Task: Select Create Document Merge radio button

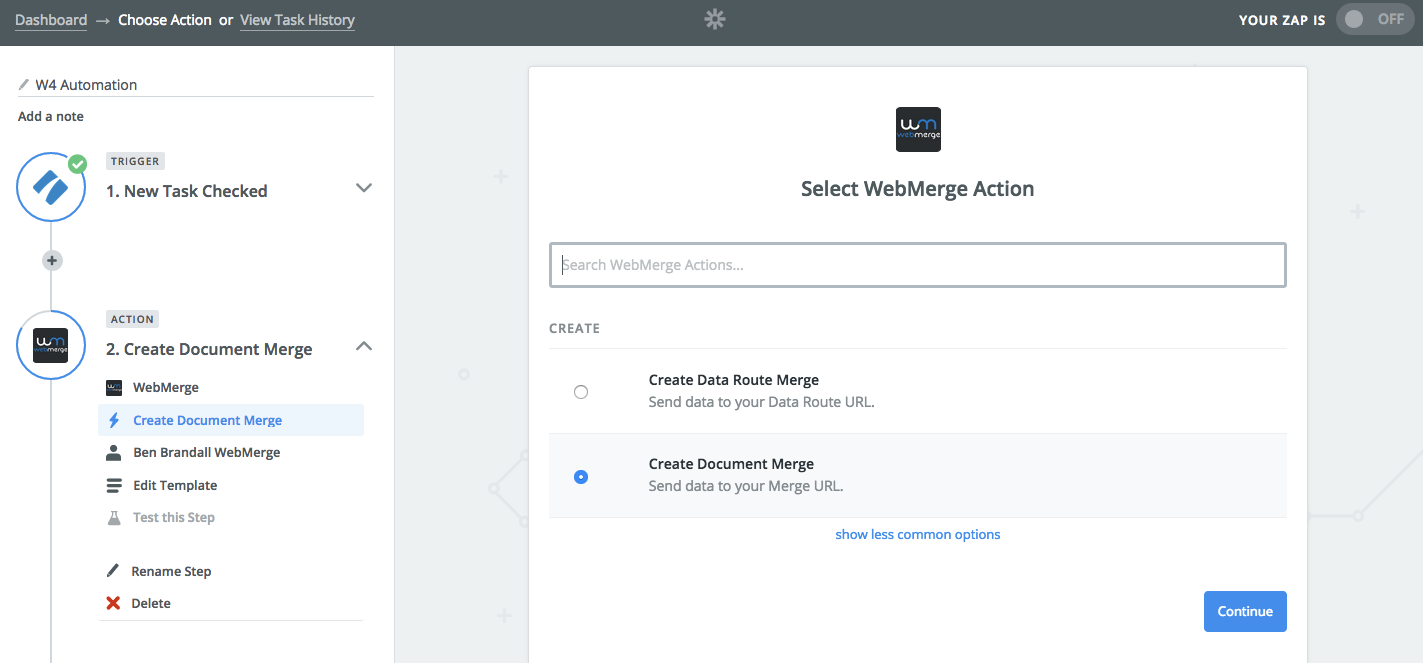Action: pyautogui.click(x=581, y=477)
